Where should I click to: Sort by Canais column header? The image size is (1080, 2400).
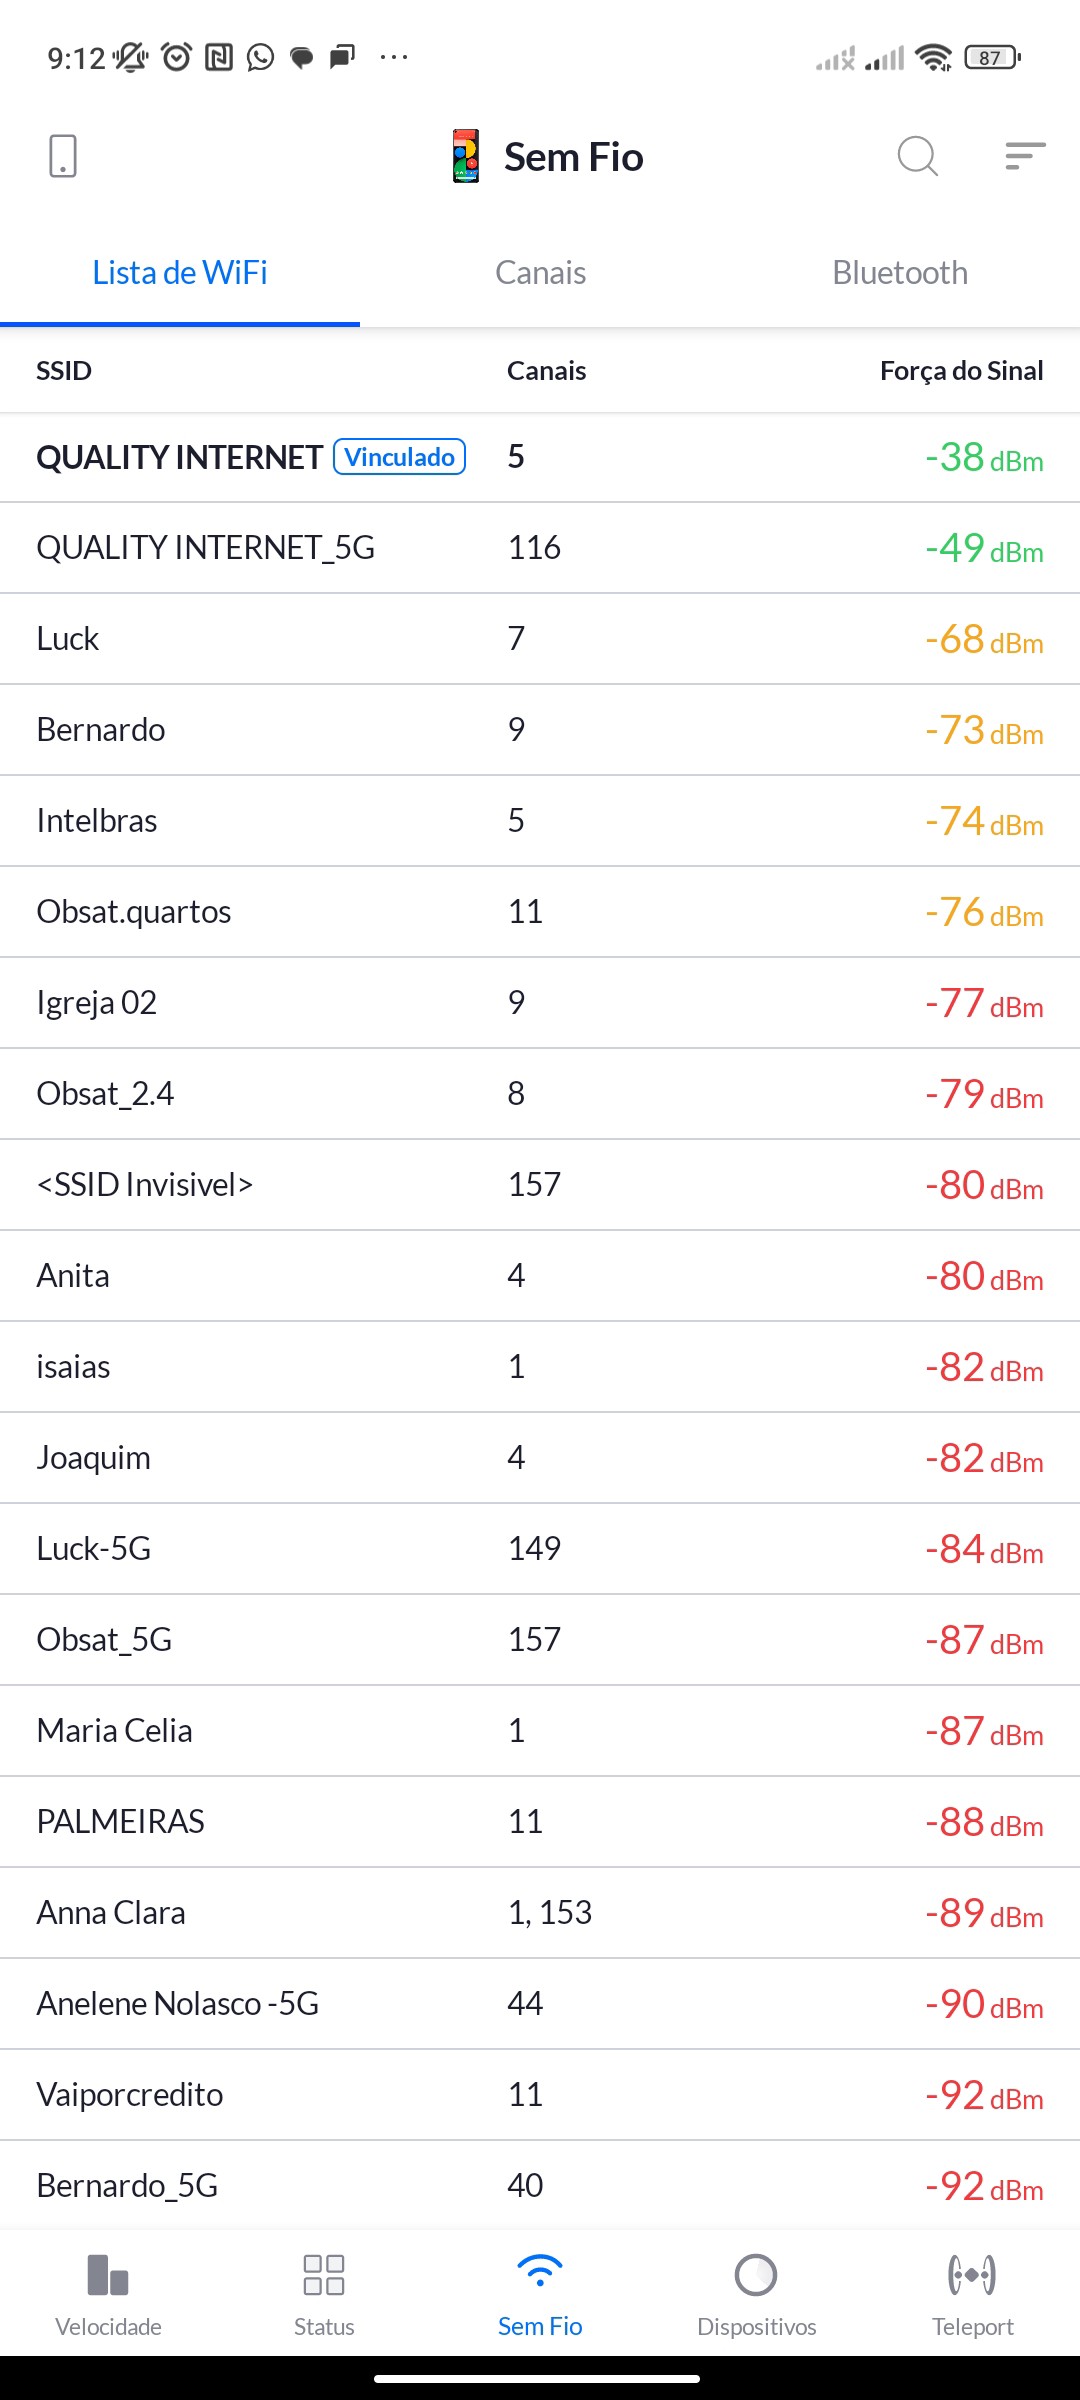(546, 371)
